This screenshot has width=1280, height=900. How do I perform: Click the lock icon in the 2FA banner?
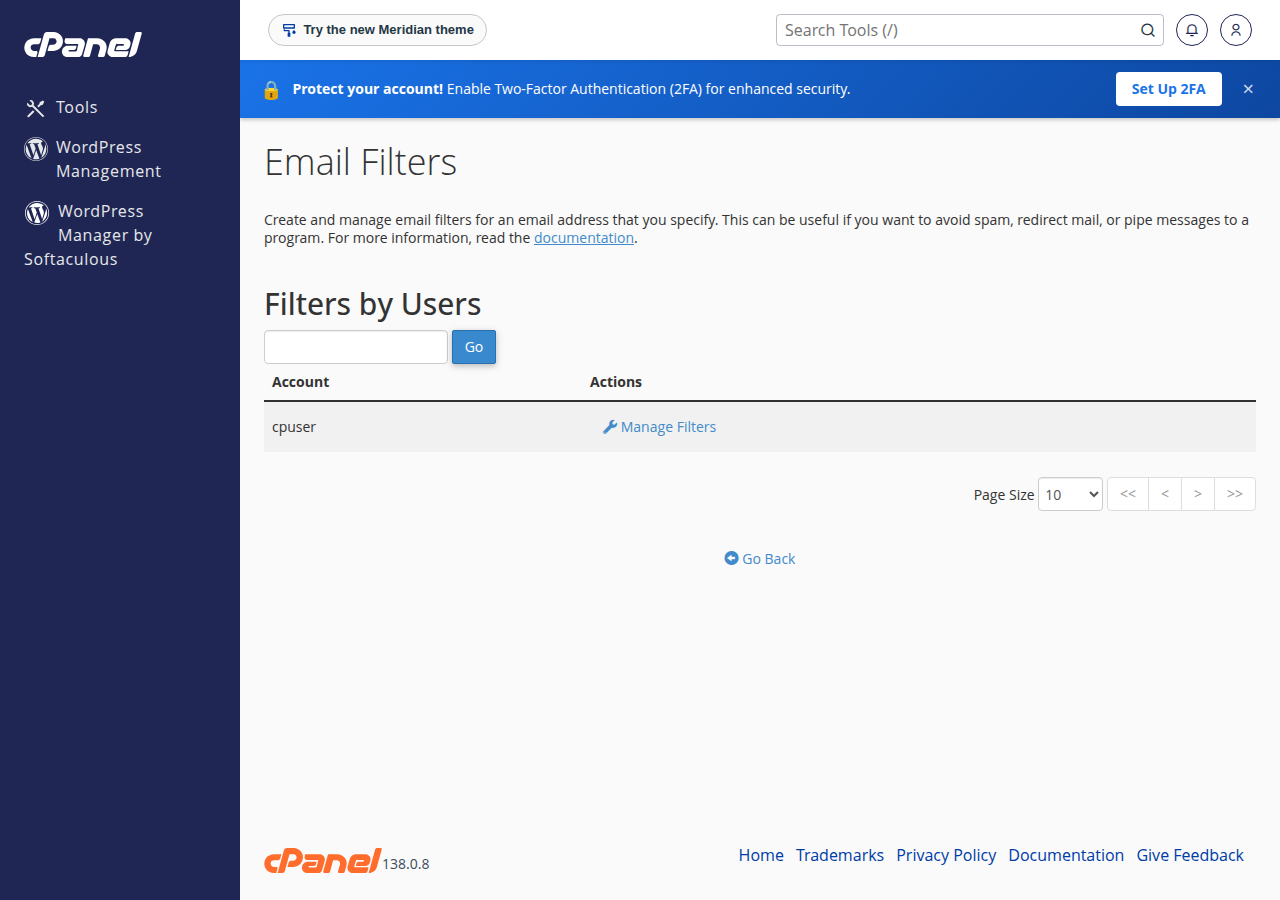[x=271, y=90]
